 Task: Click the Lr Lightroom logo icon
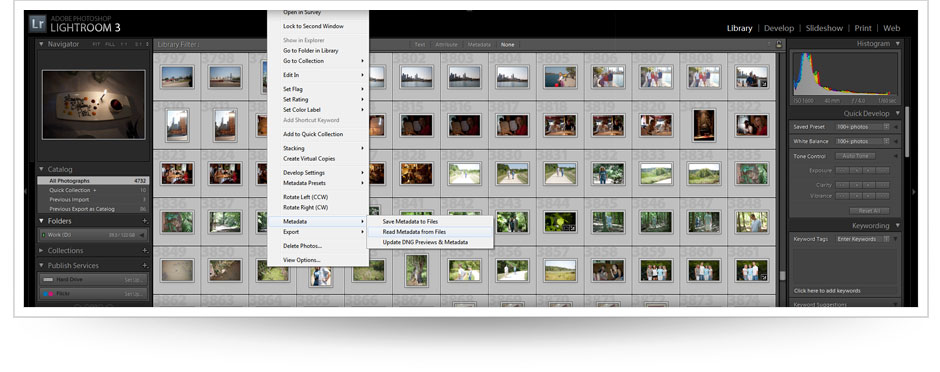pyautogui.click(x=38, y=23)
